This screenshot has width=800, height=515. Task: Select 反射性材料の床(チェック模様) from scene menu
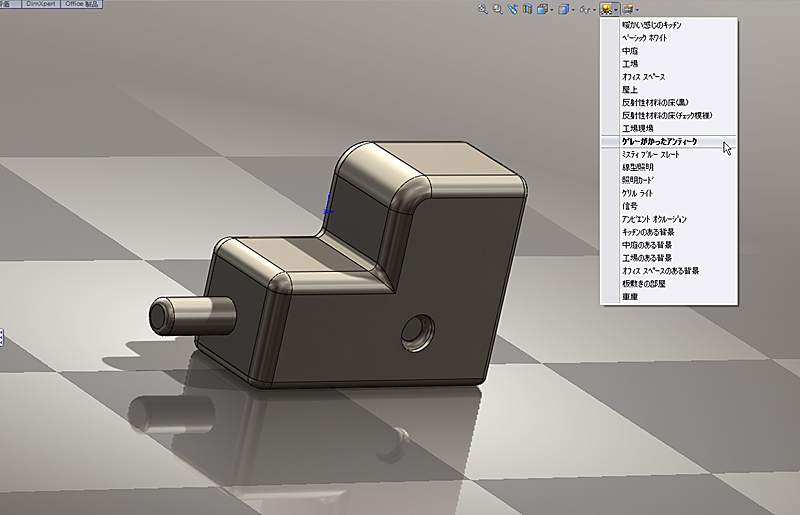(x=666, y=116)
